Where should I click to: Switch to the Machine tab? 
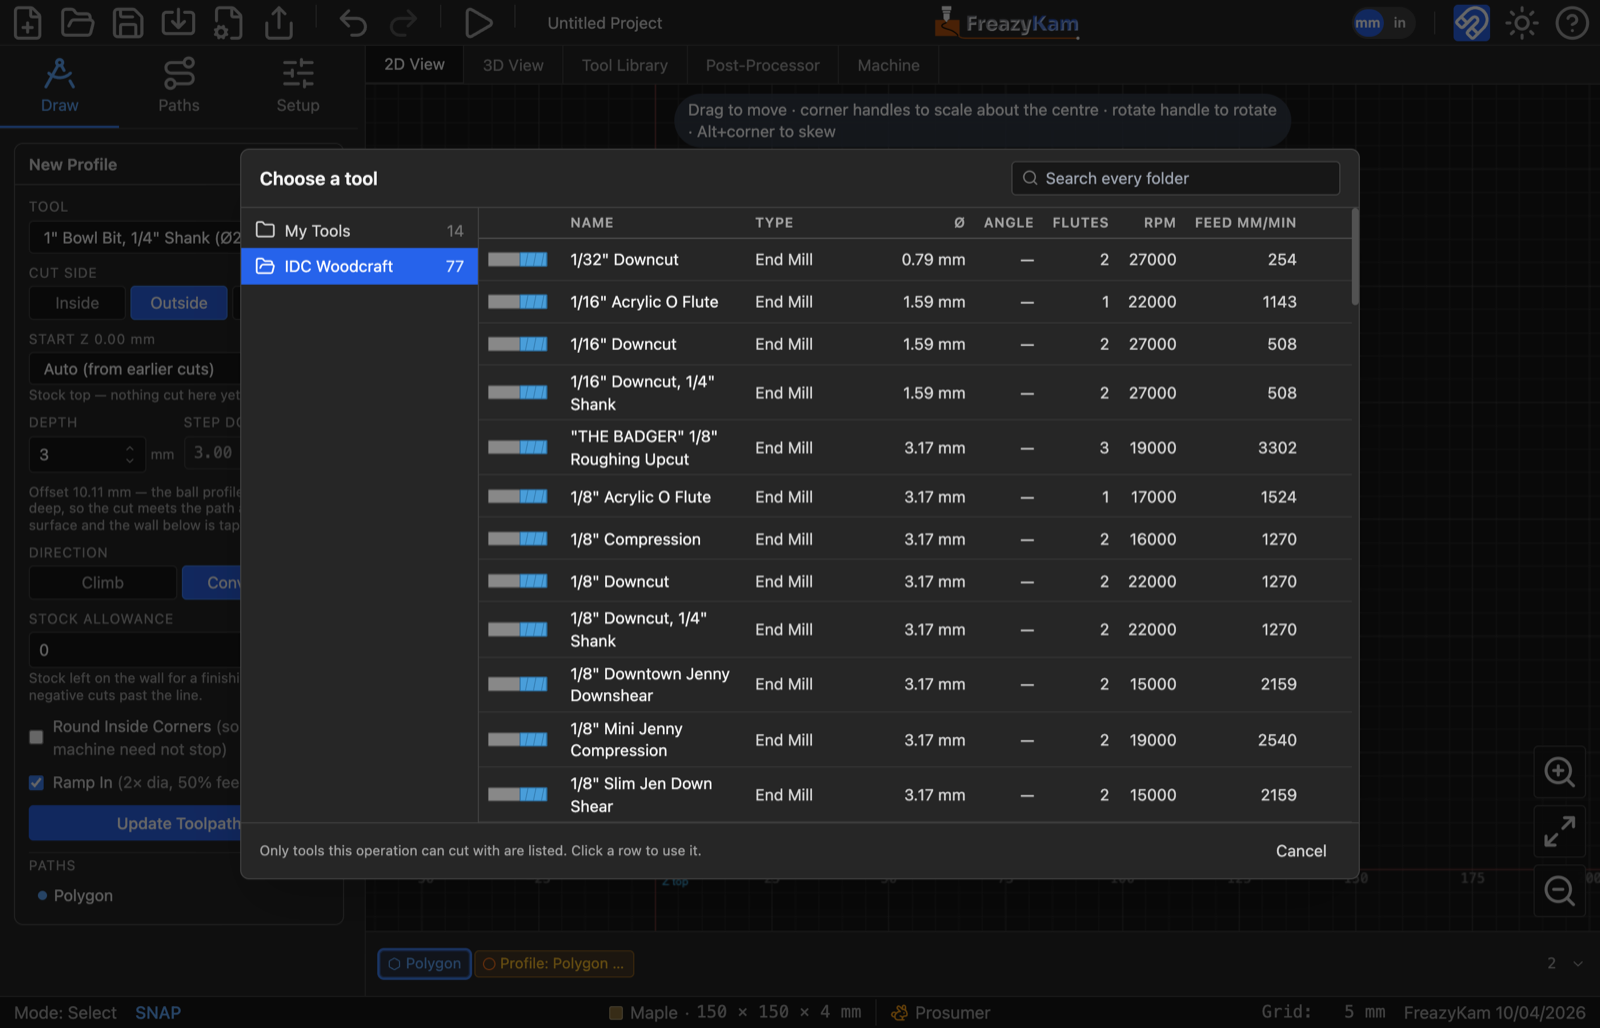click(888, 65)
